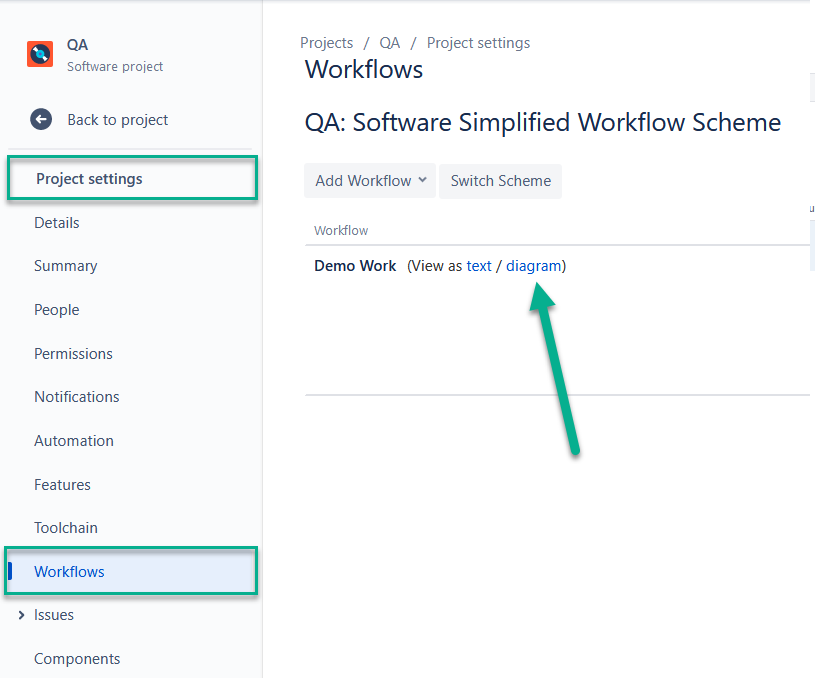Click the QA project avatar icon

[40, 54]
